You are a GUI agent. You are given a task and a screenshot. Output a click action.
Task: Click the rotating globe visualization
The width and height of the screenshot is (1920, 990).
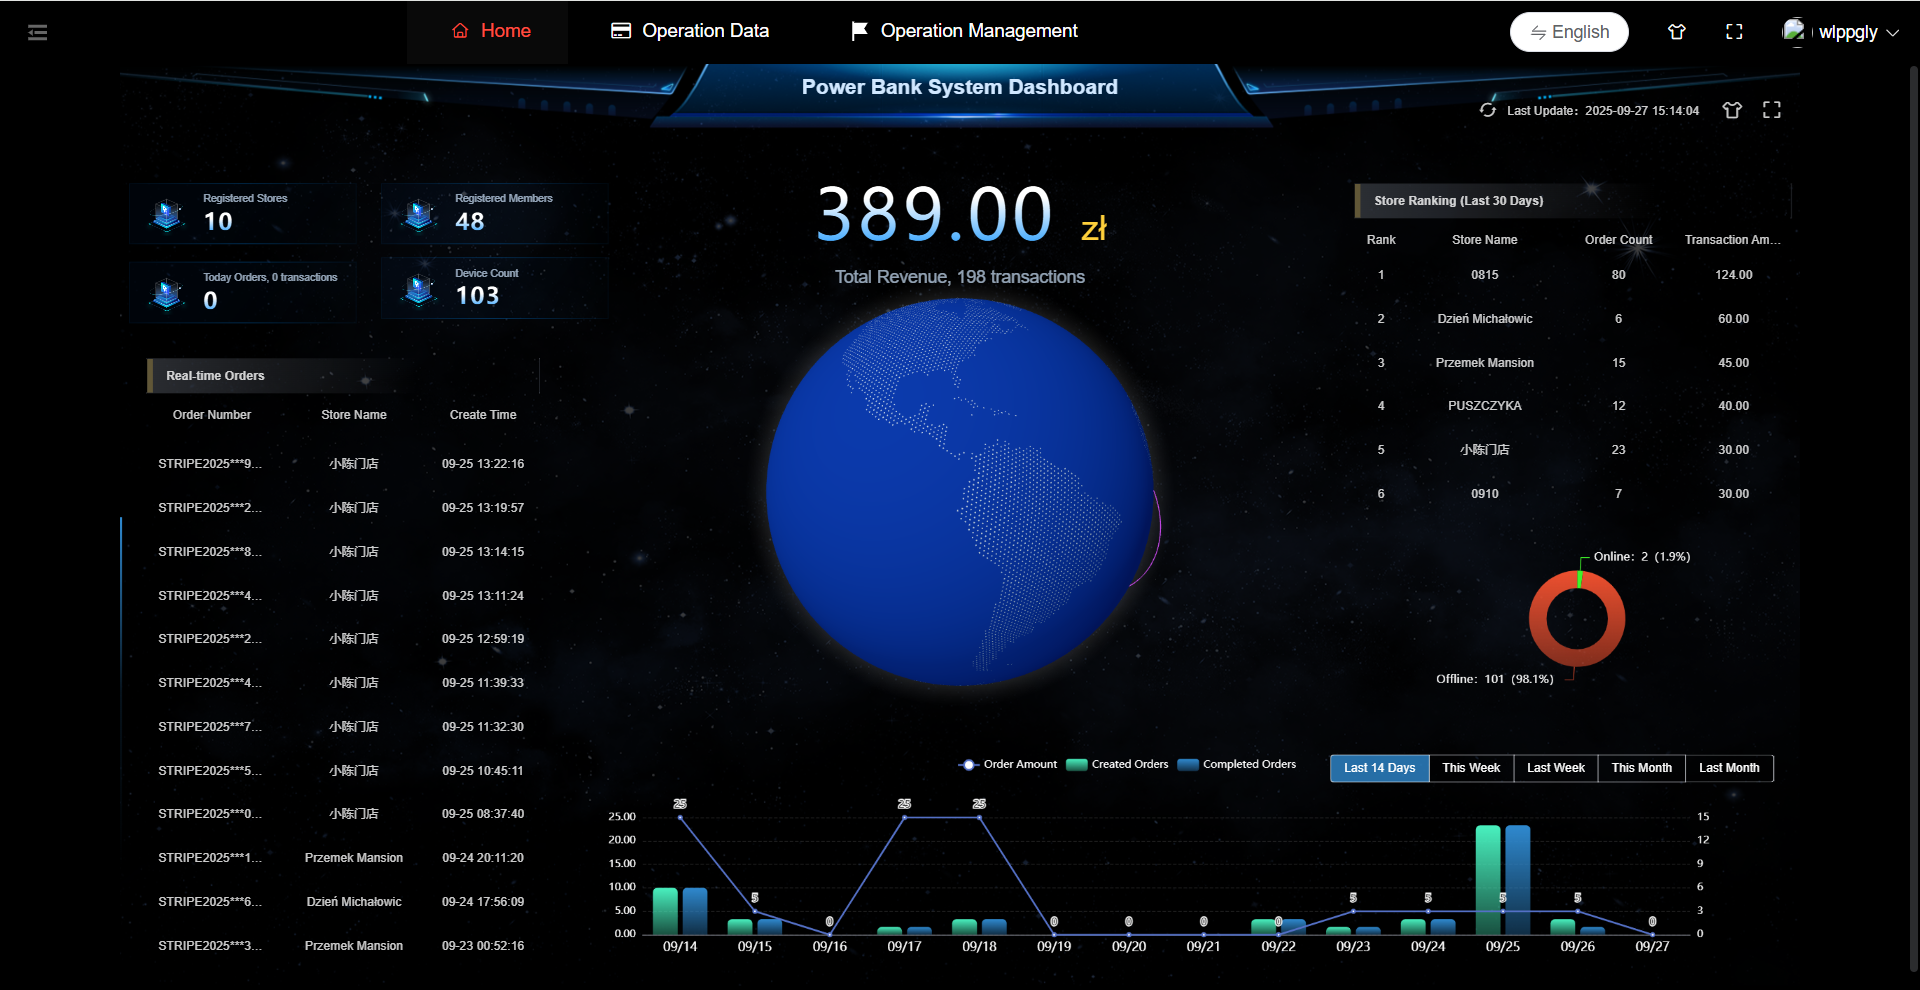(x=960, y=492)
